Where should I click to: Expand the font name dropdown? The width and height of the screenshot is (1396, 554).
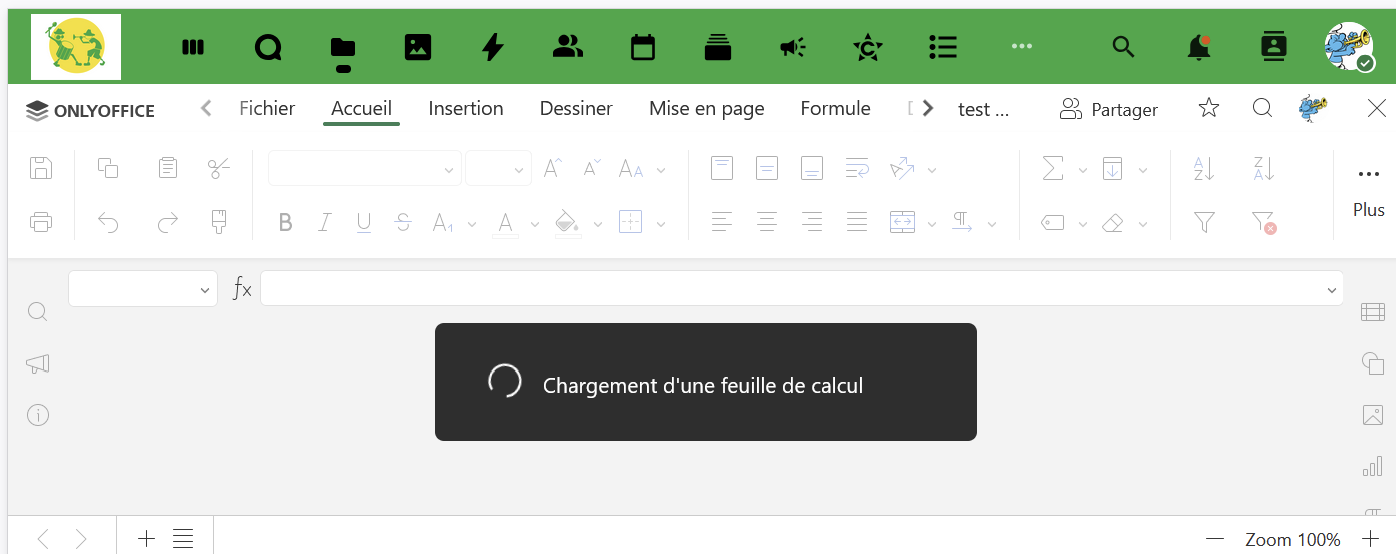tap(448, 171)
